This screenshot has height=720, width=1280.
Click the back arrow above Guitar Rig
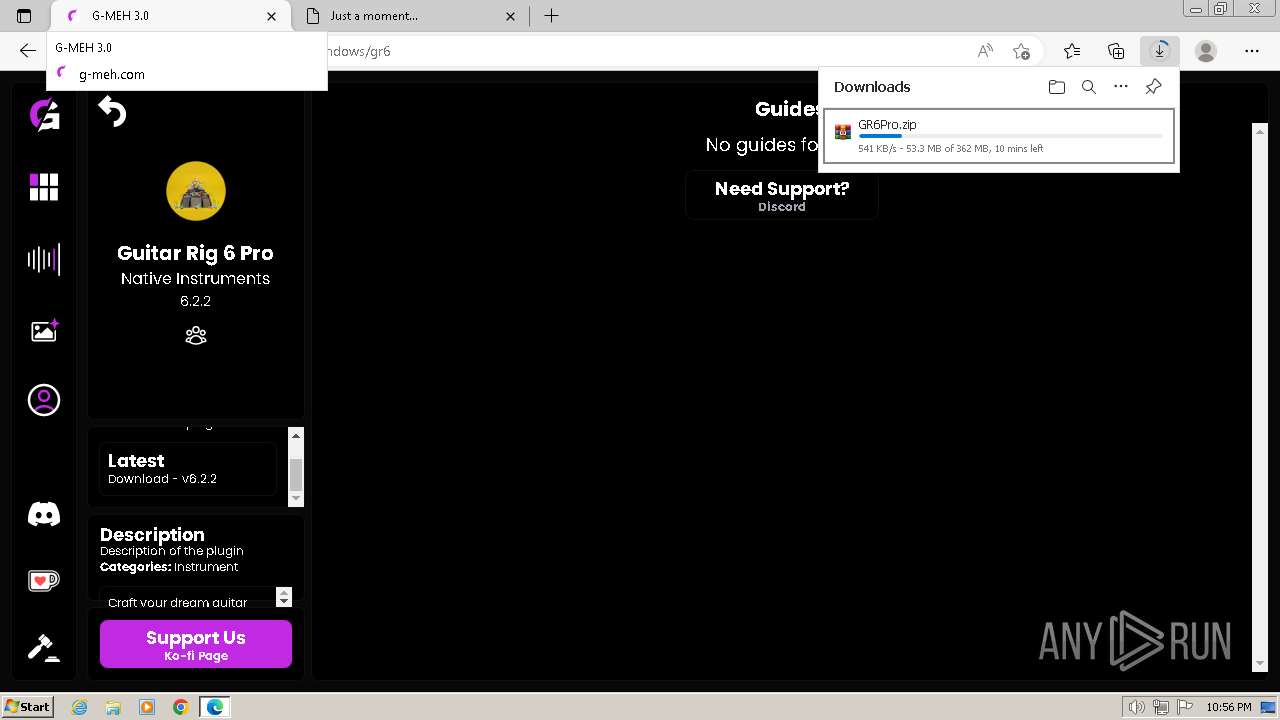[x=112, y=111]
